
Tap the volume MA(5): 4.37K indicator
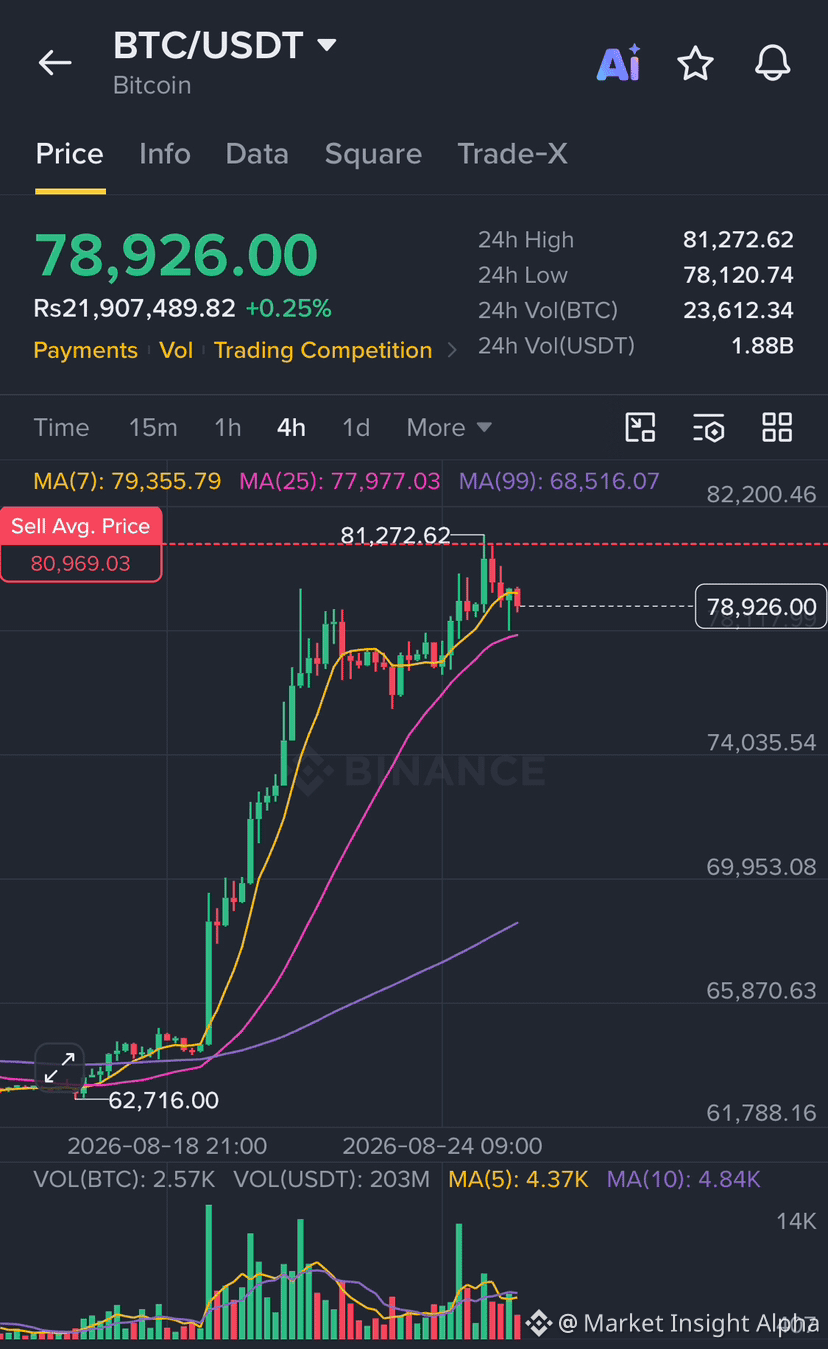pos(518,1179)
